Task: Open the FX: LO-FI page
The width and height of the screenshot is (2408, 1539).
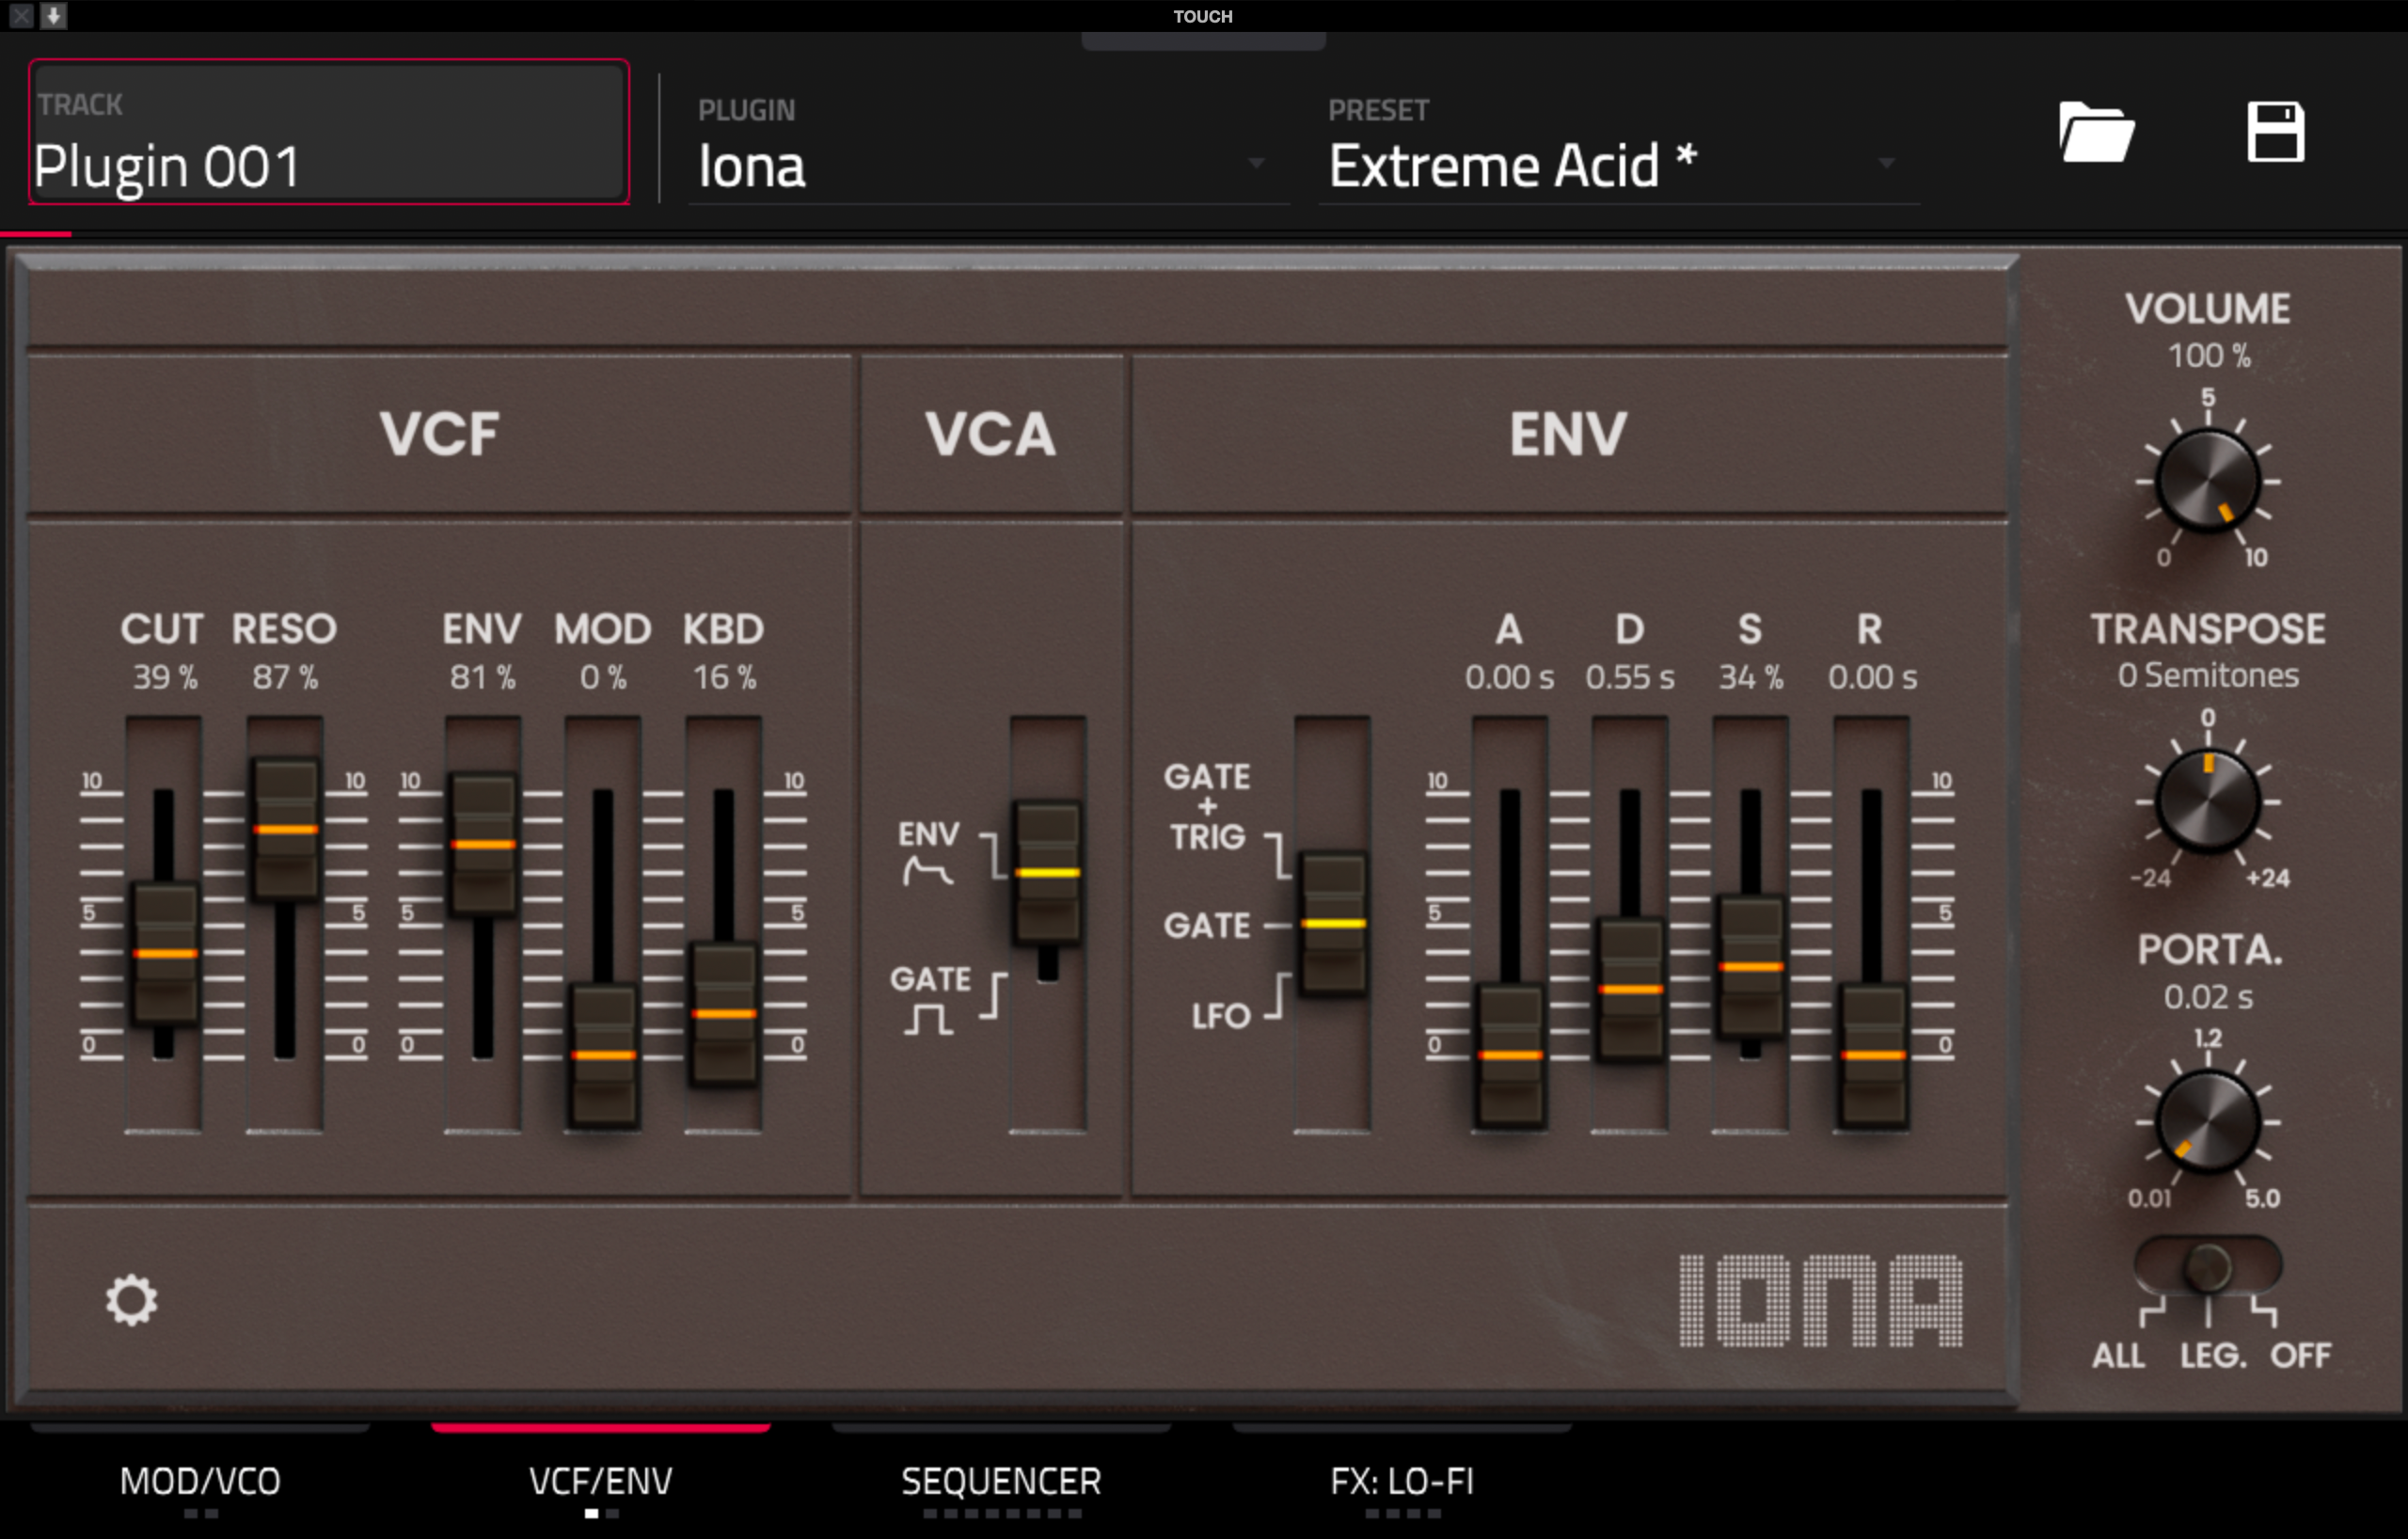Action: click(x=1401, y=1480)
